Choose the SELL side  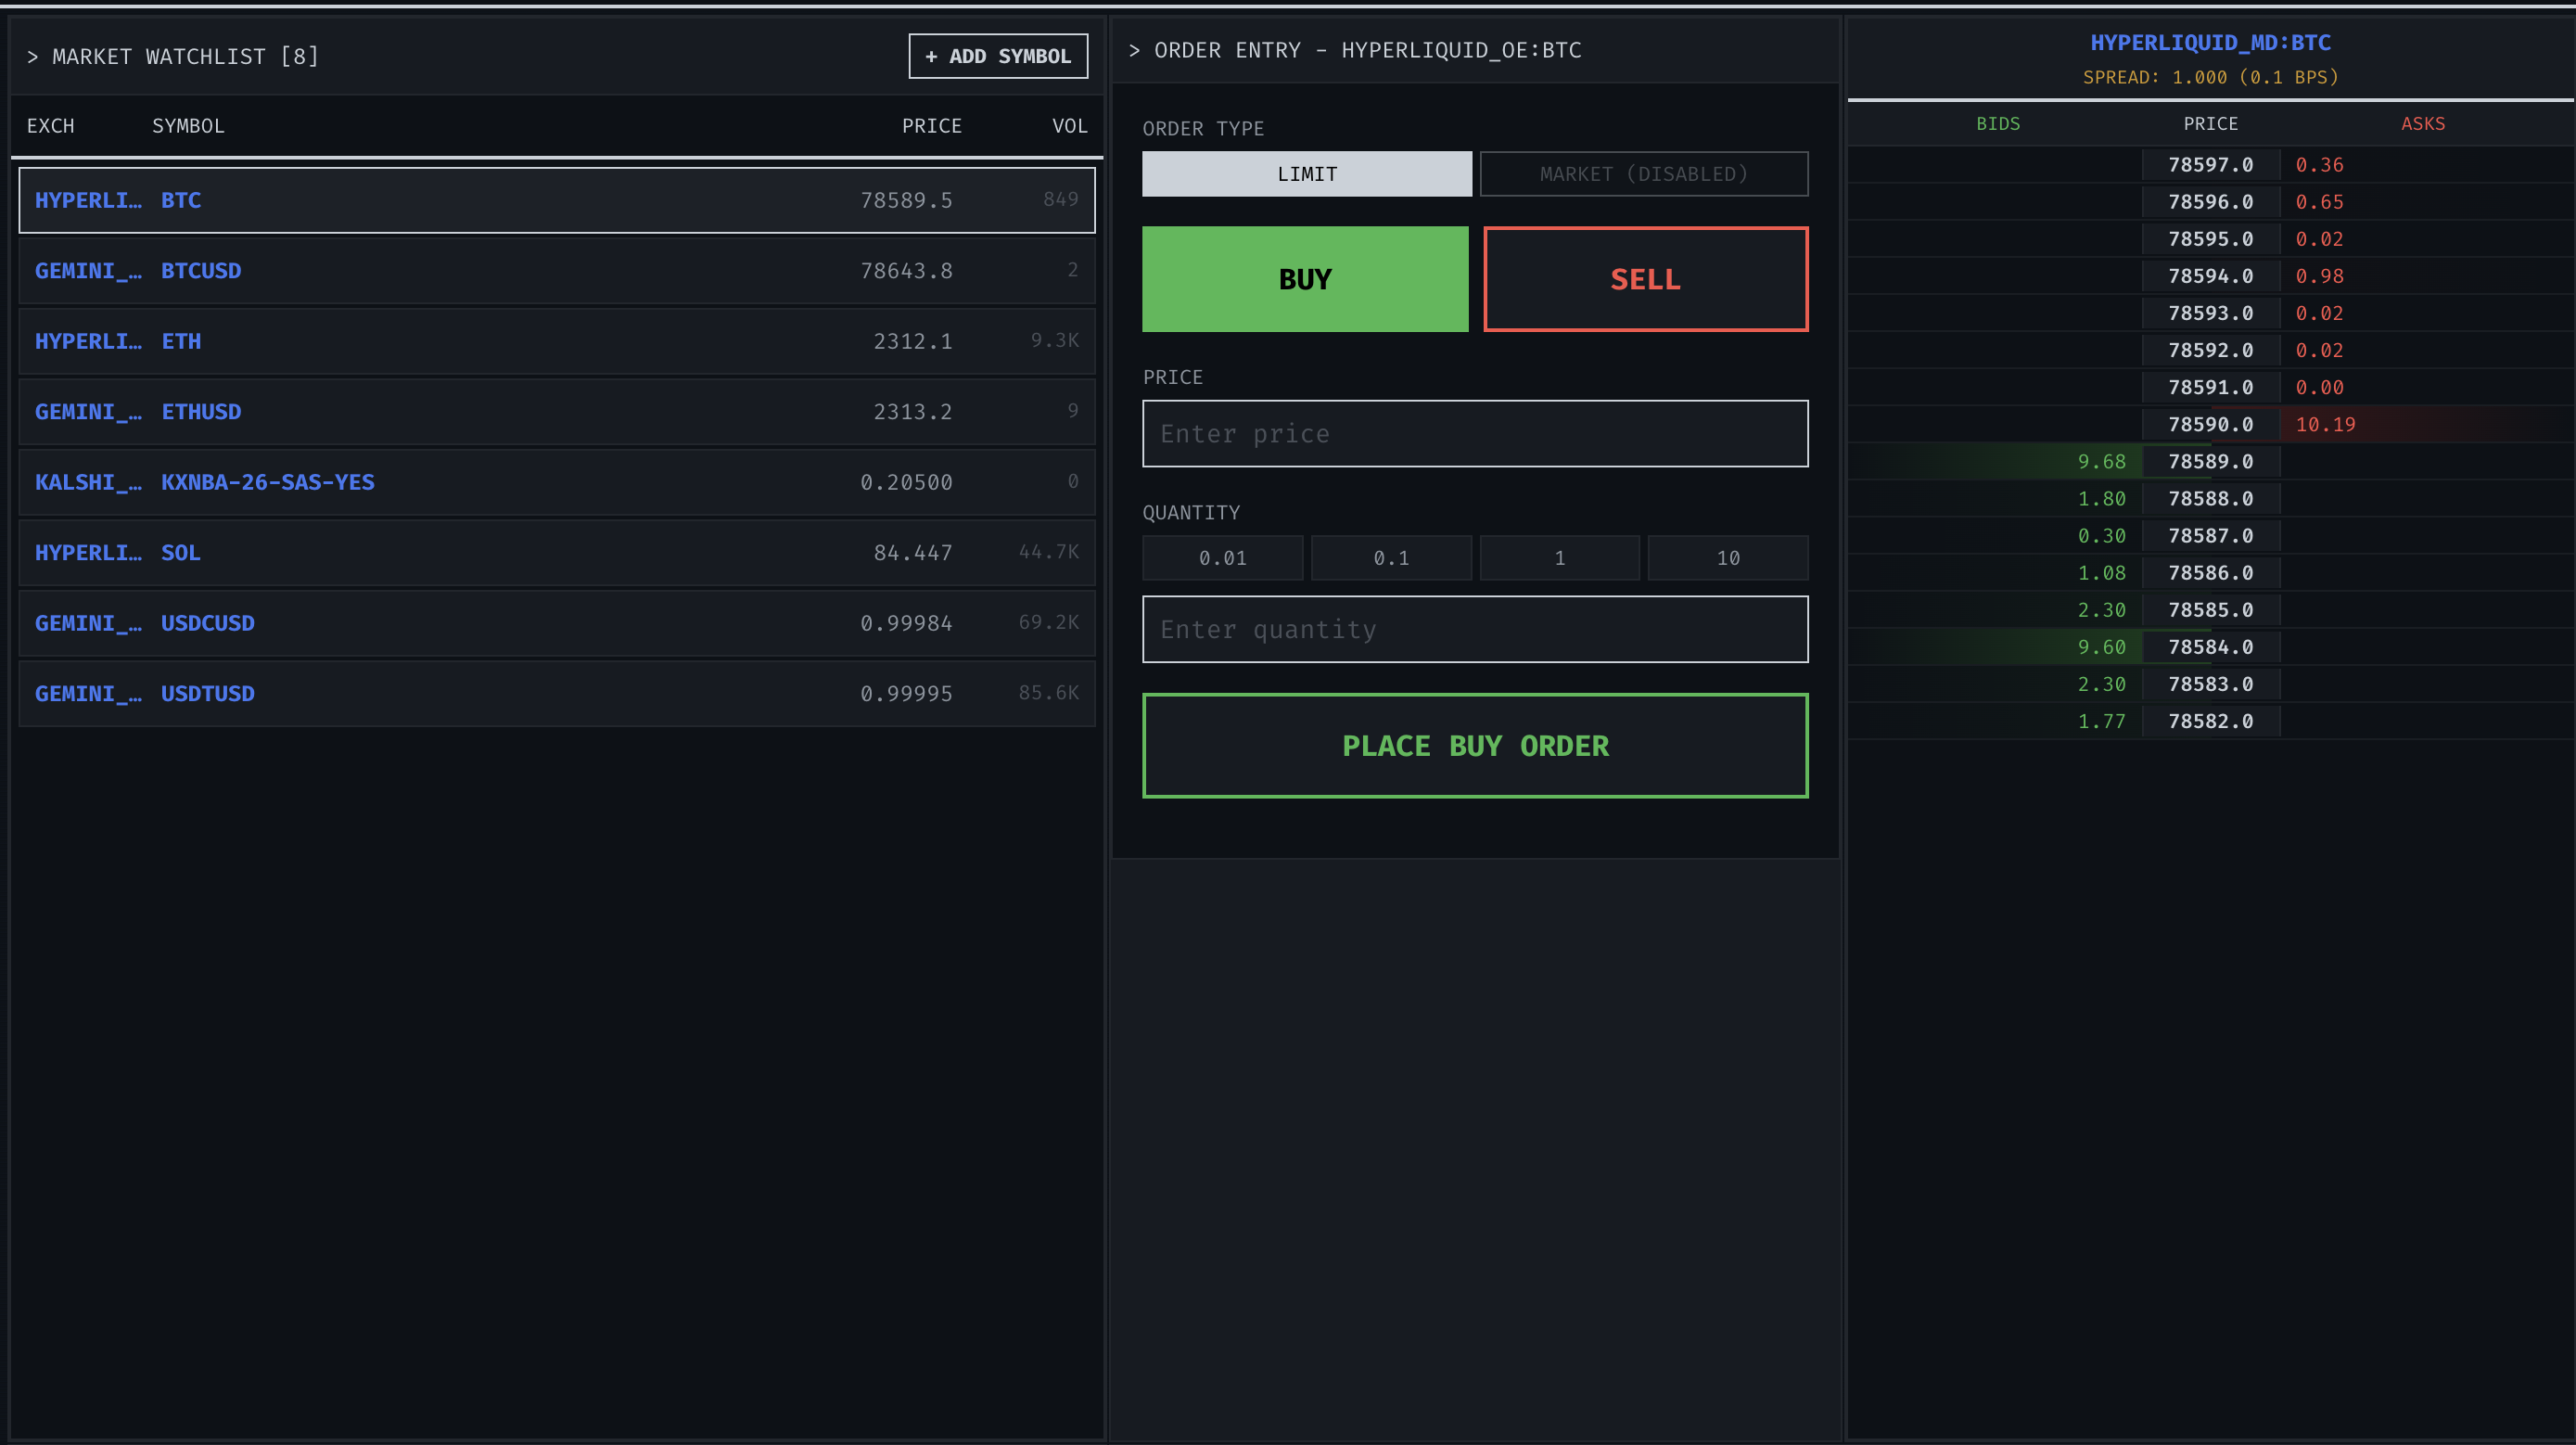pyautogui.click(x=1645, y=279)
